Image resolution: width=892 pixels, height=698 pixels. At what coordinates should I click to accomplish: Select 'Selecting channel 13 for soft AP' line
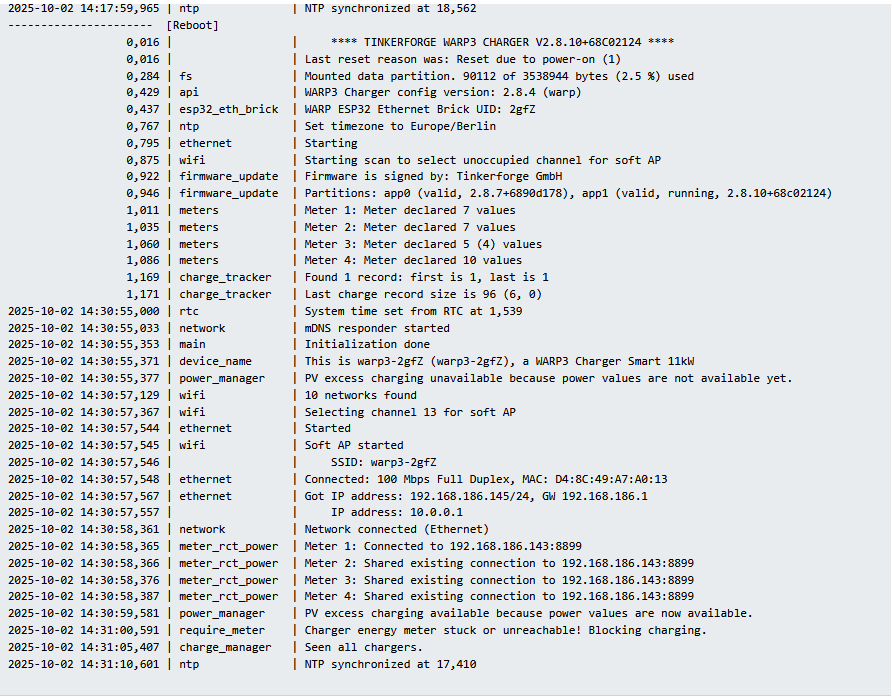(x=410, y=412)
